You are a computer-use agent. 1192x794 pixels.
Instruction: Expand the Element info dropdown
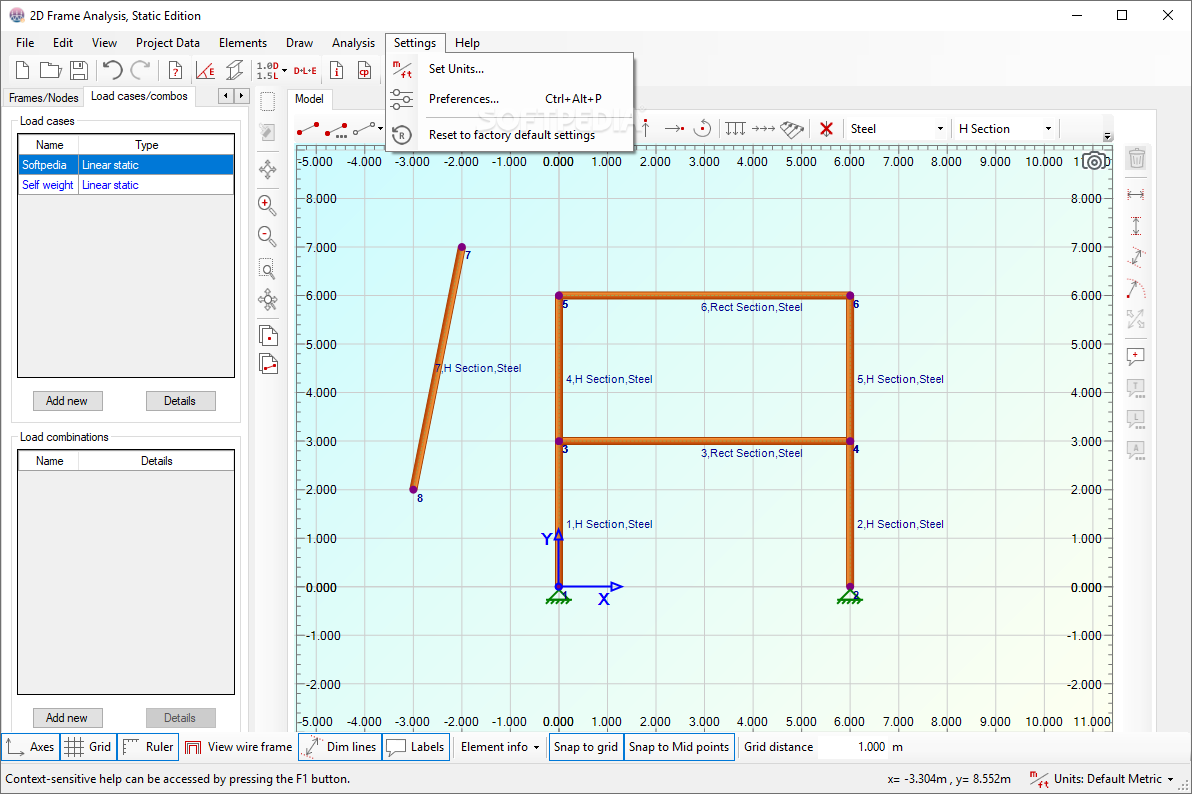(x=500, y=747)
